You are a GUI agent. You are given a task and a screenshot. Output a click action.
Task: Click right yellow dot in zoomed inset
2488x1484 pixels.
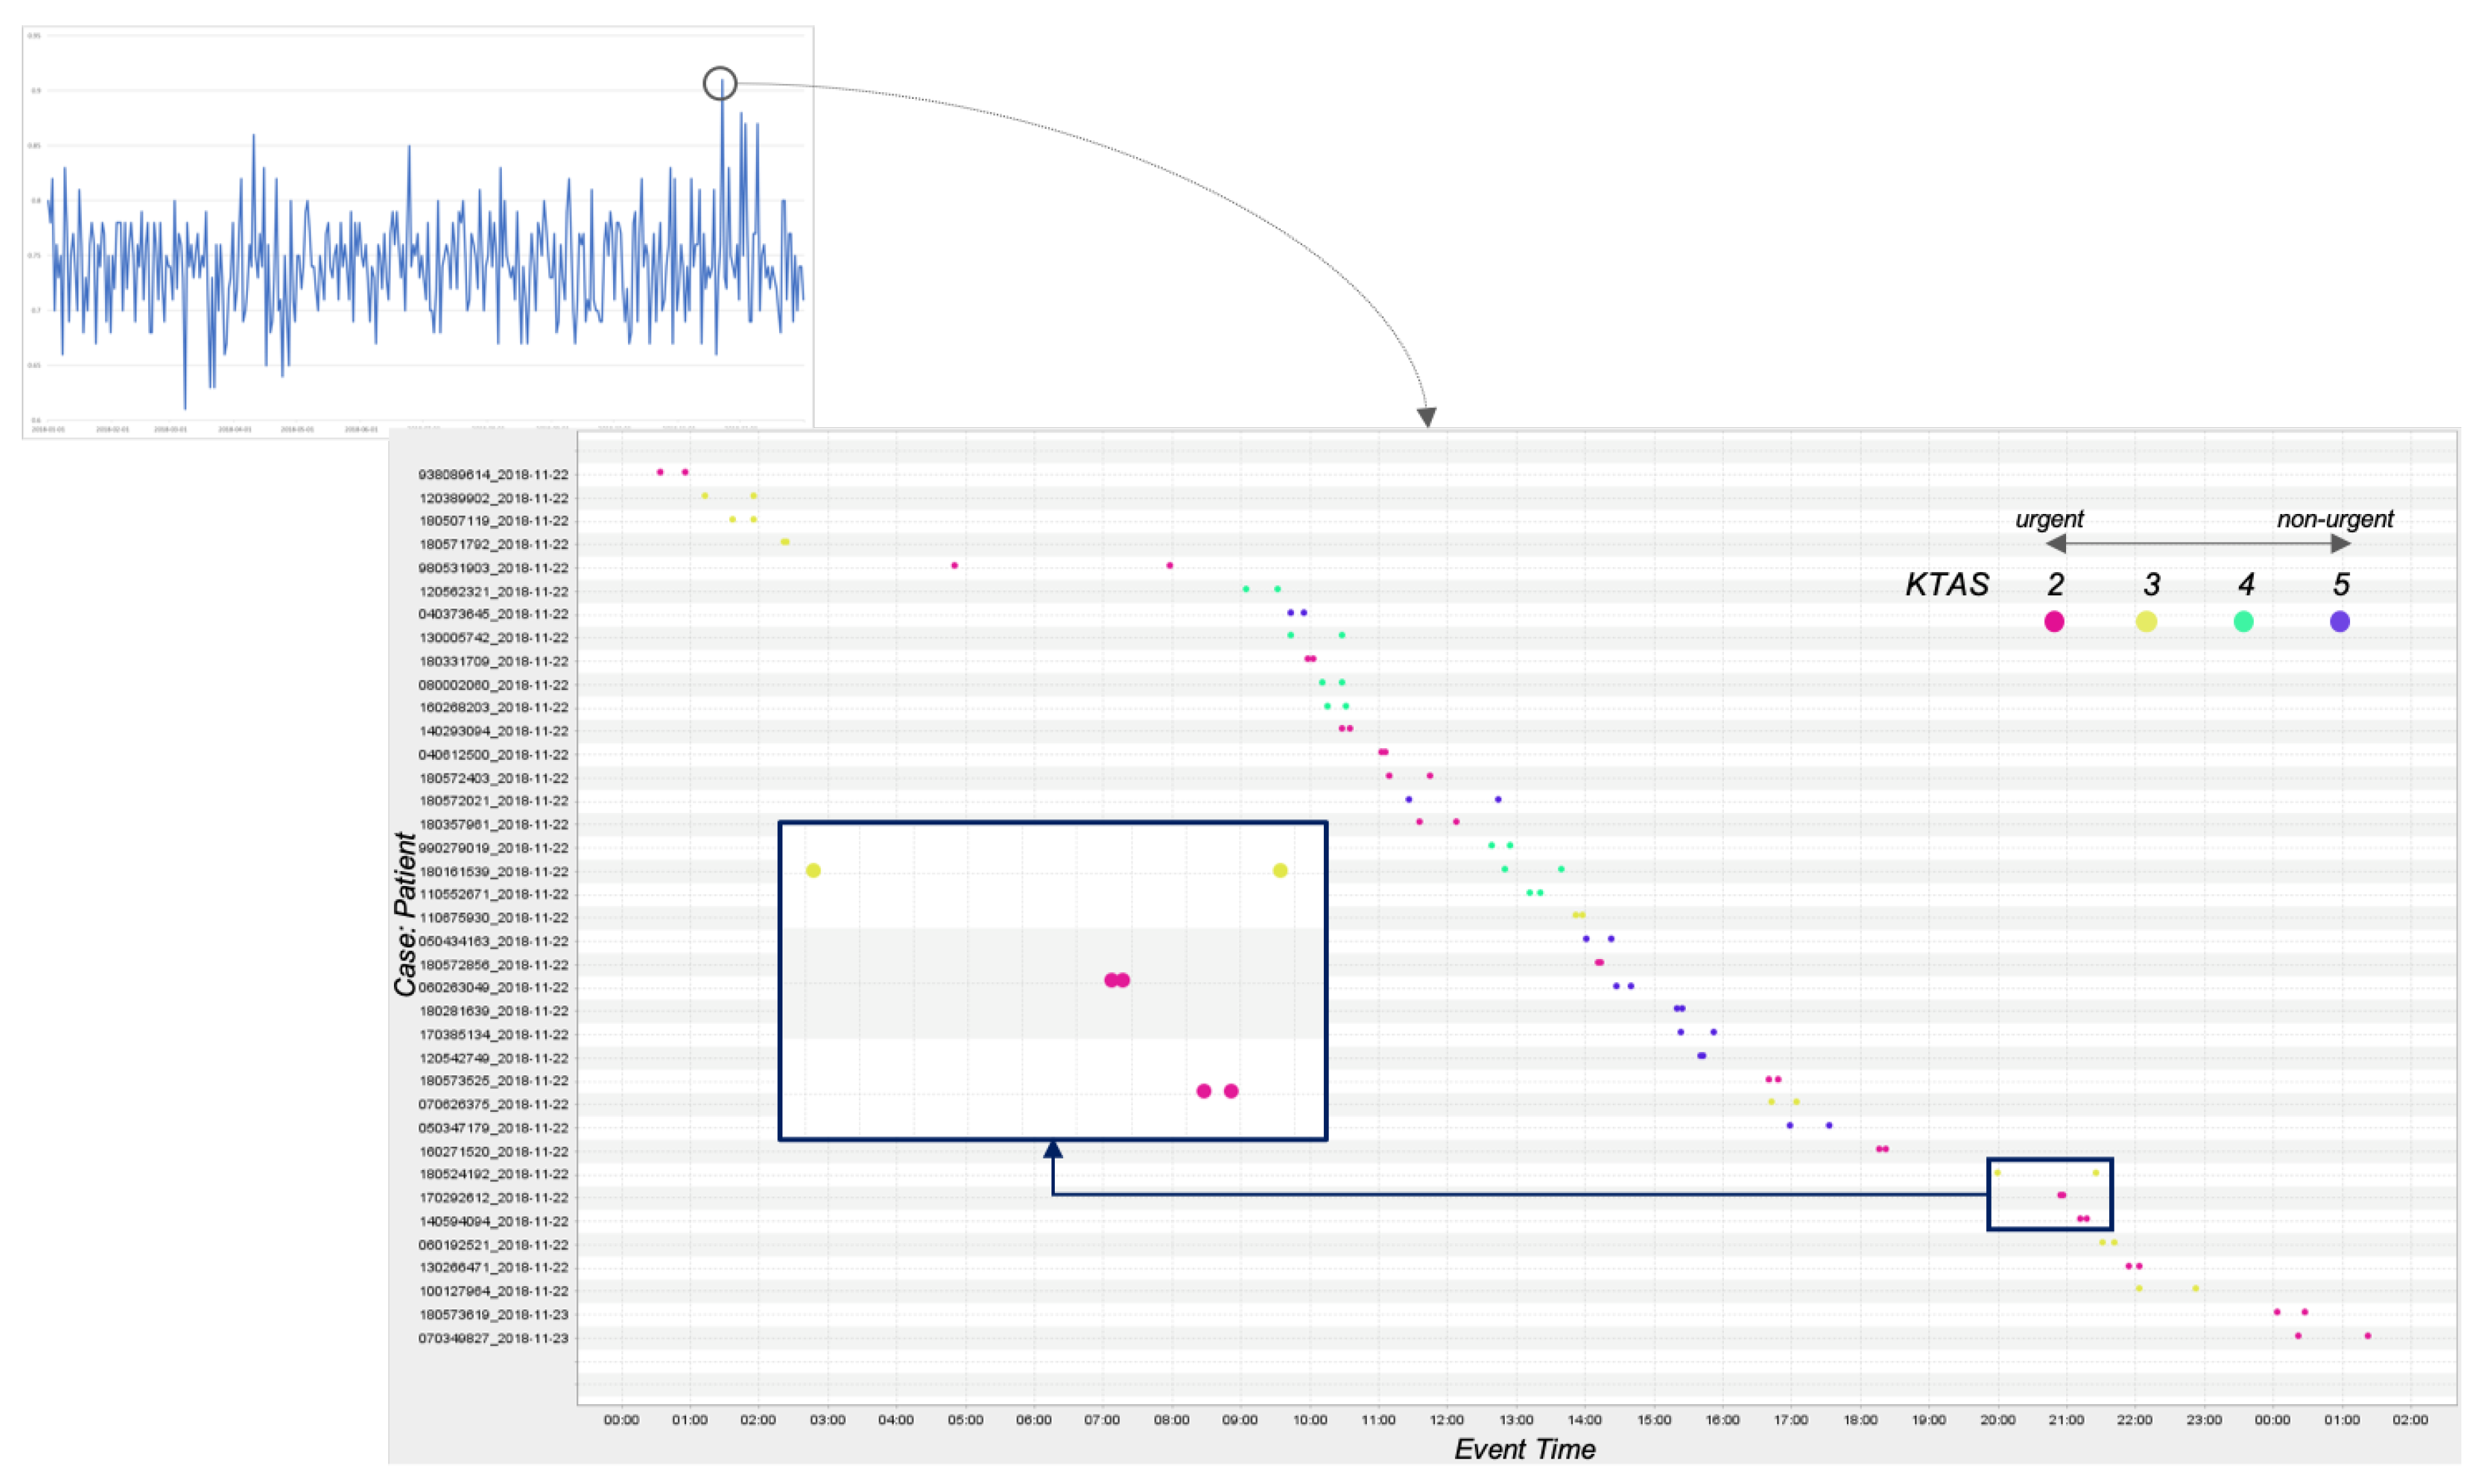point(1279,871)
